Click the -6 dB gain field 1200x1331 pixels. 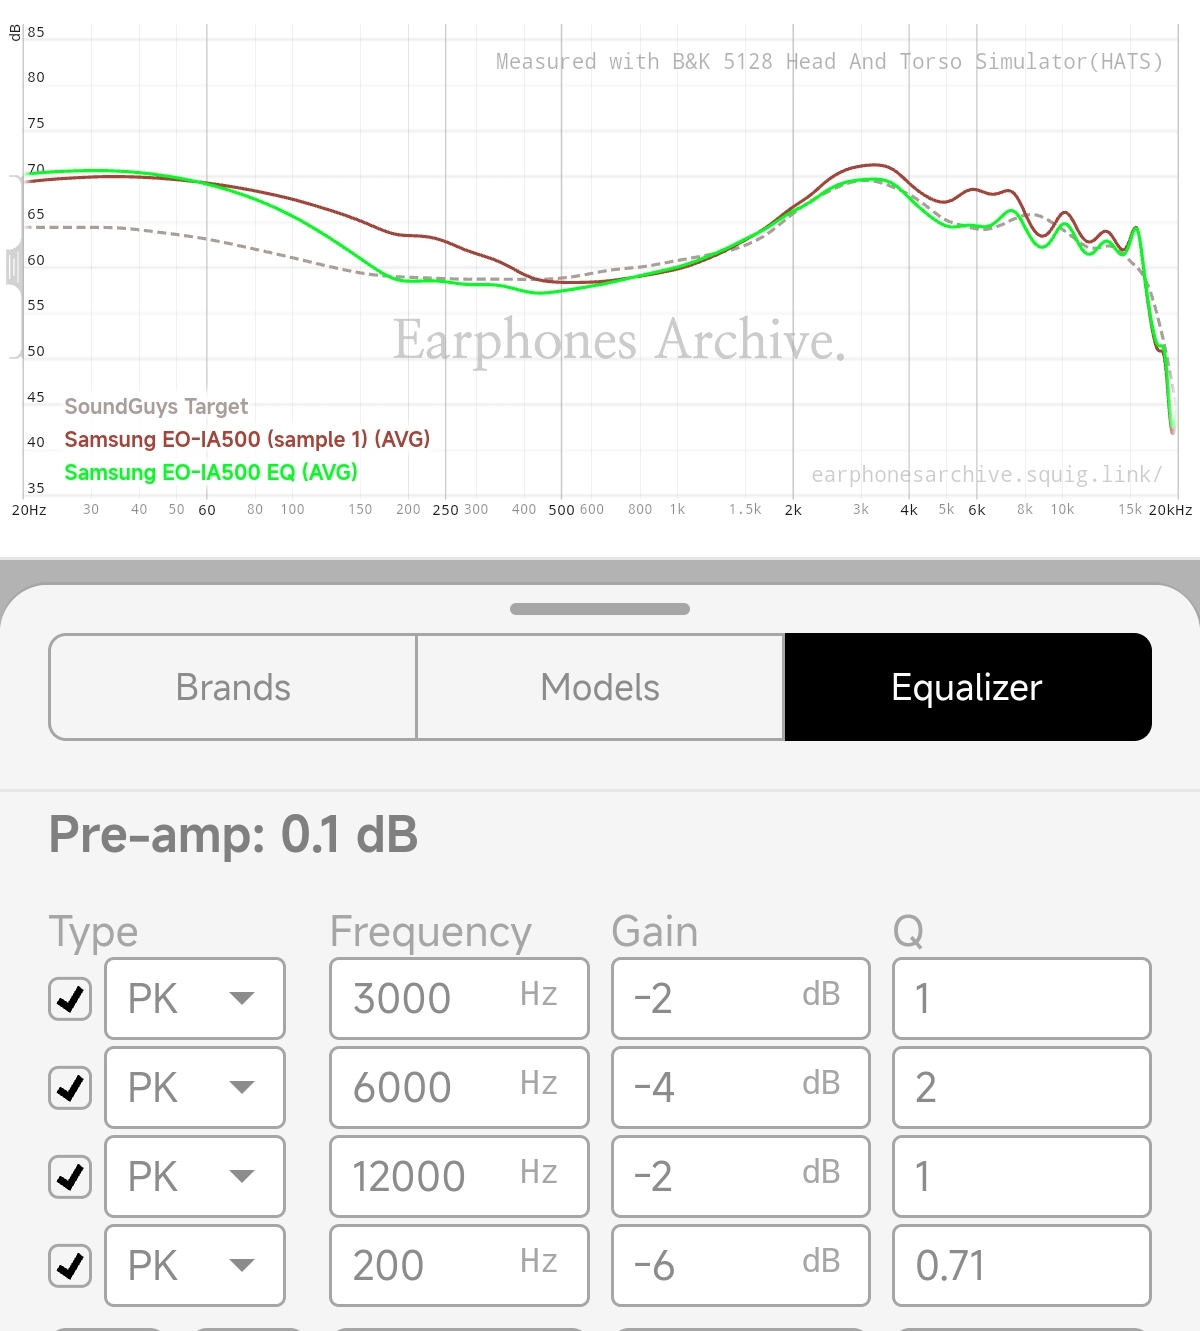point(741,1266)
